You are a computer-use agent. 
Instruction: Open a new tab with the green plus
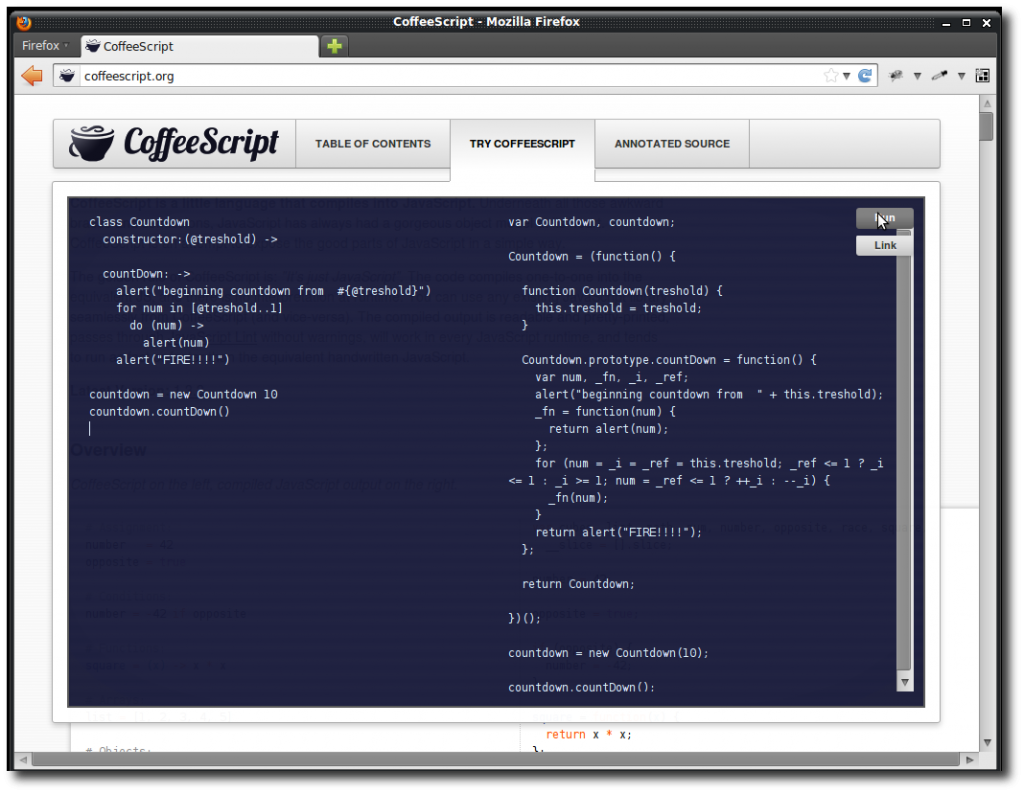[x=334, y=45]
